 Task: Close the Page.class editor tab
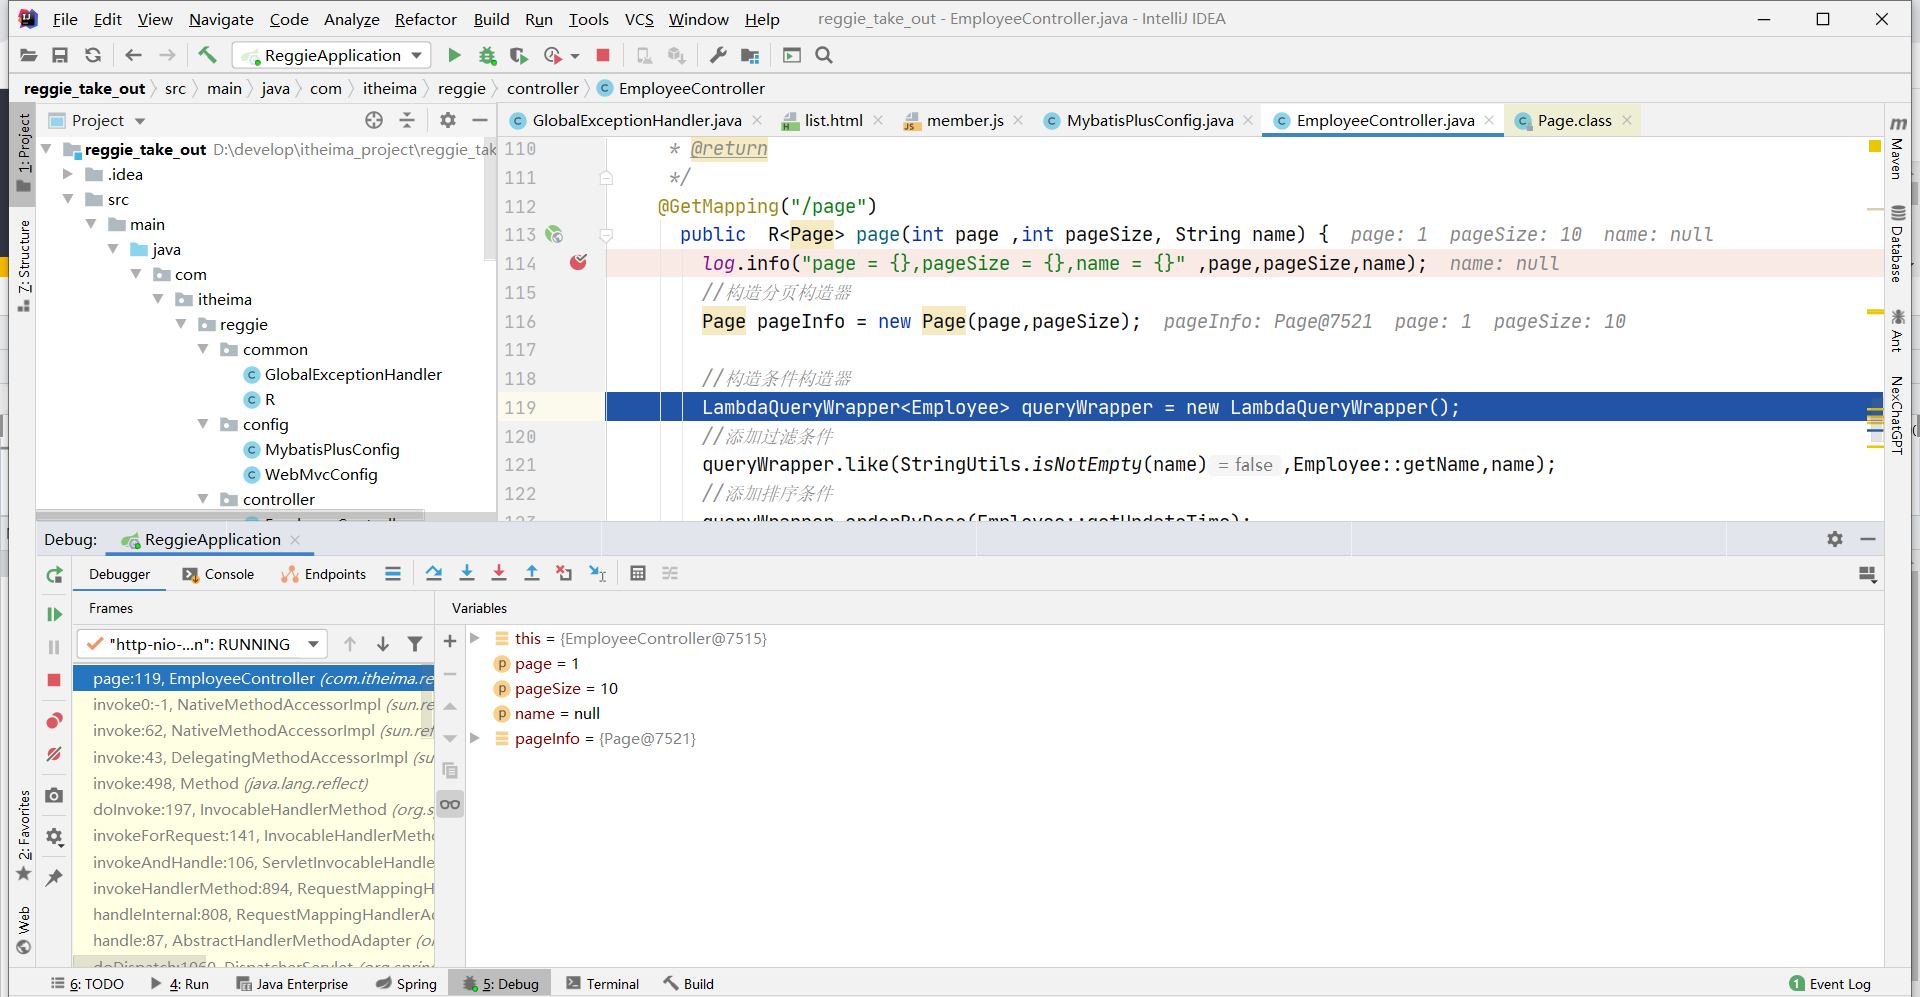coord(1627,120)
